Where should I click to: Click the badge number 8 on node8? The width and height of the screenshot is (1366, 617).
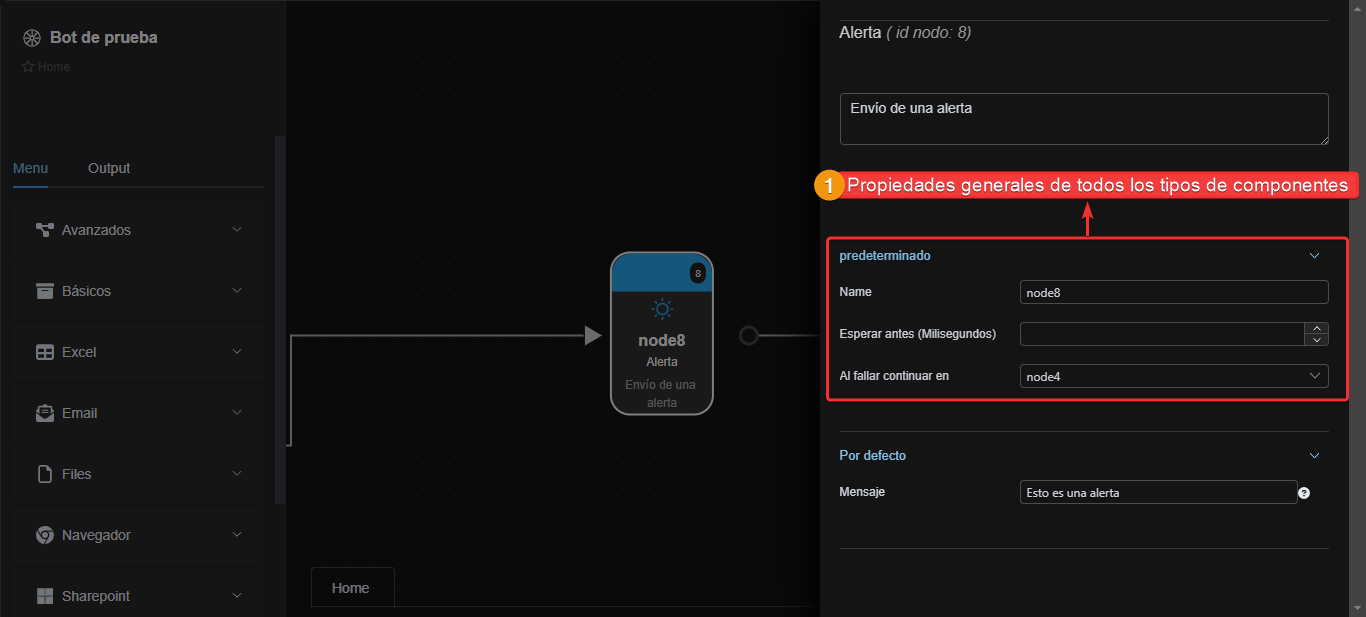[698, 273]
